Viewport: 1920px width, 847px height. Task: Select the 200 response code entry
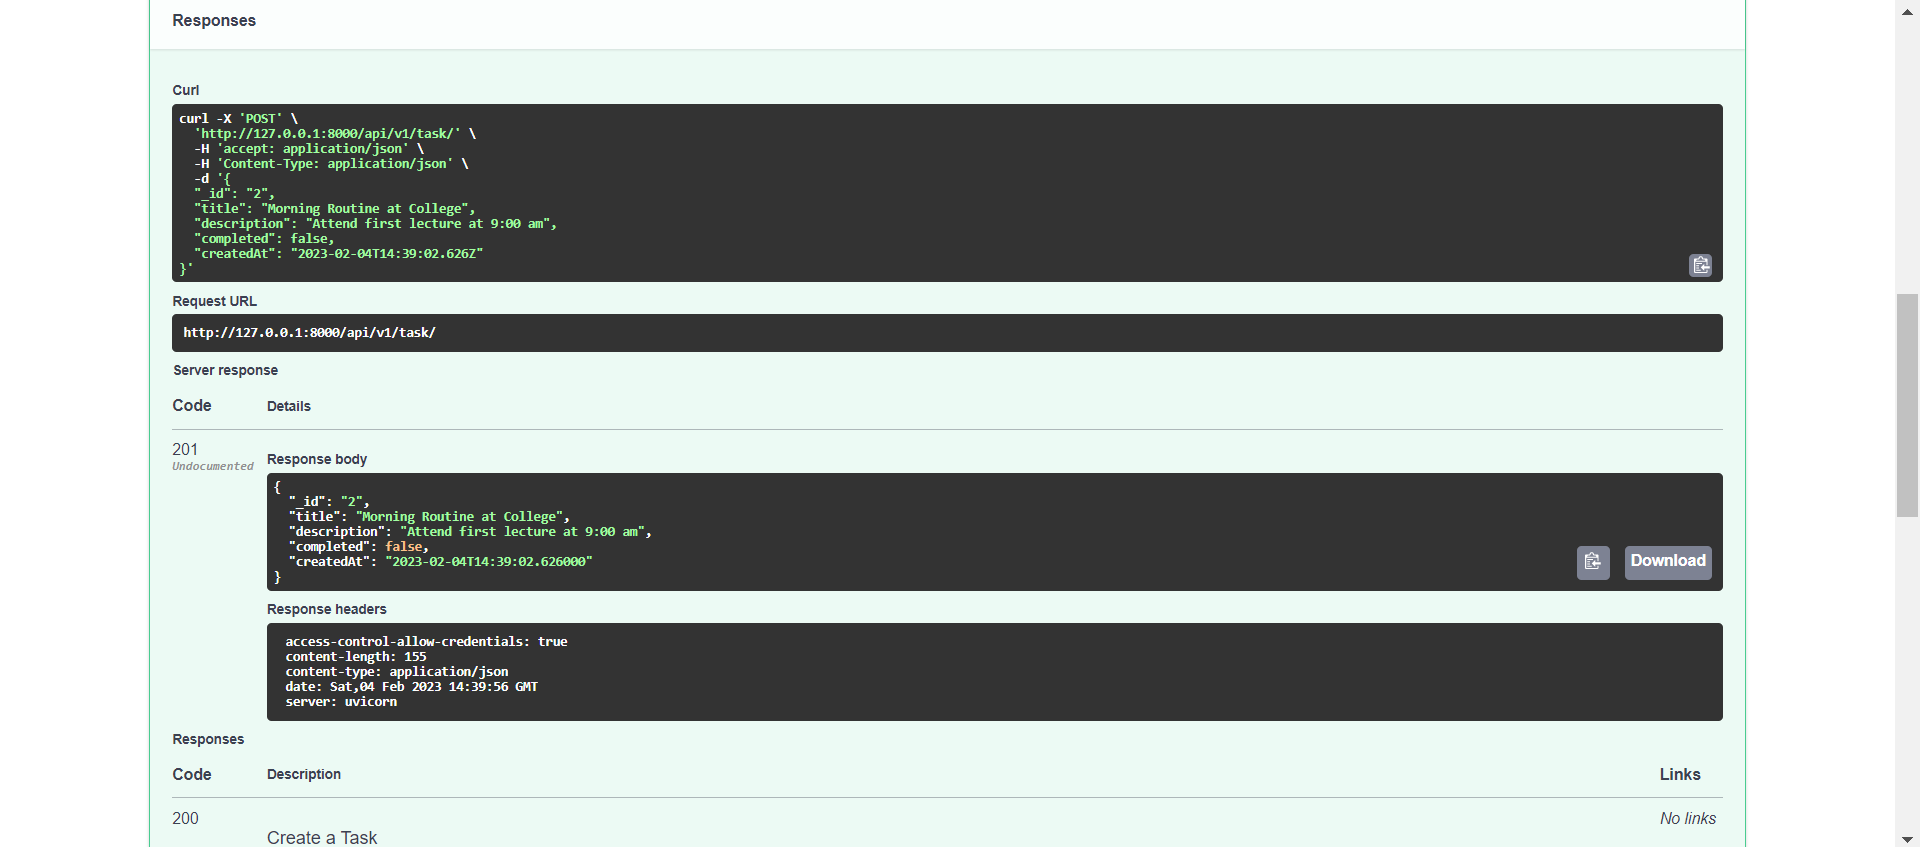tap(185, 818)
